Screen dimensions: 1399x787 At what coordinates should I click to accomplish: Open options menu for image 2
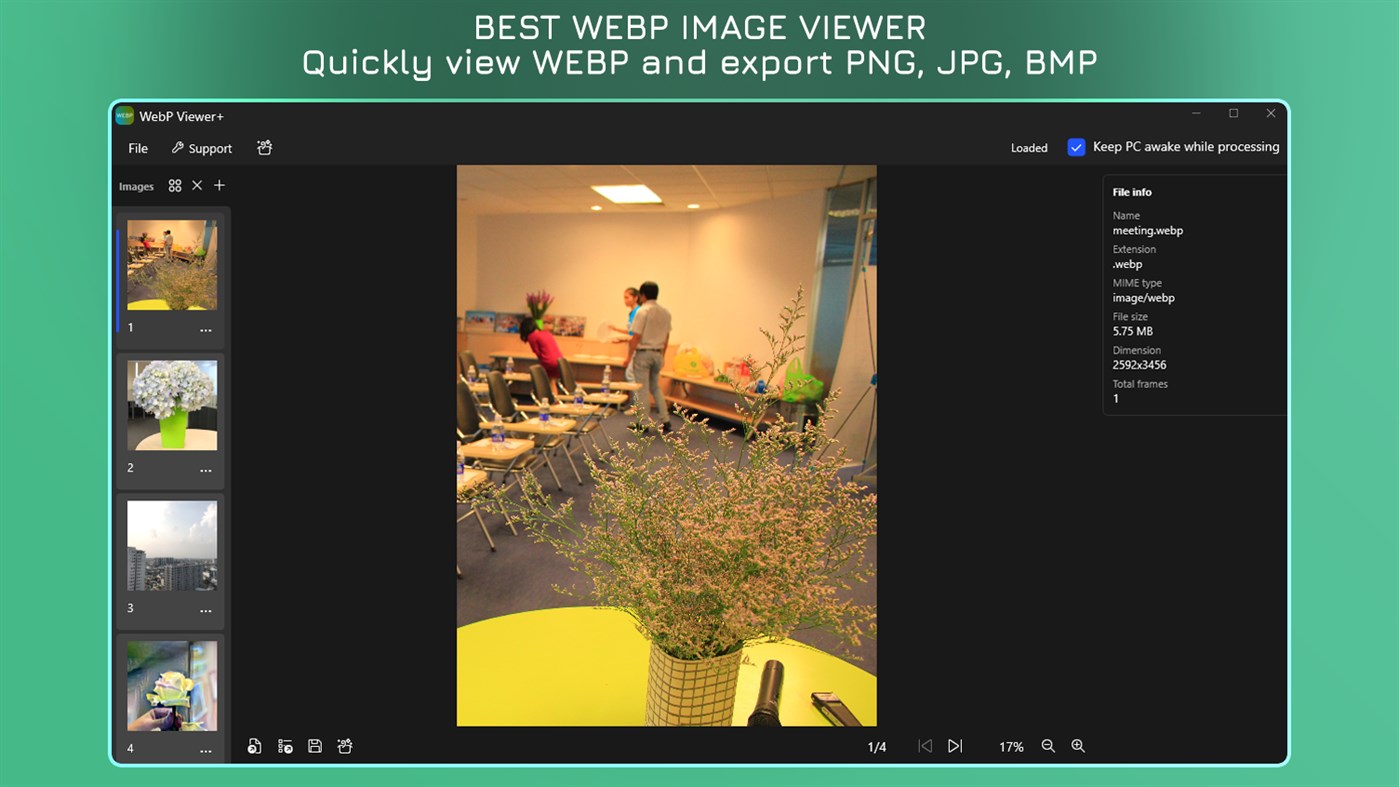(206, 469)
